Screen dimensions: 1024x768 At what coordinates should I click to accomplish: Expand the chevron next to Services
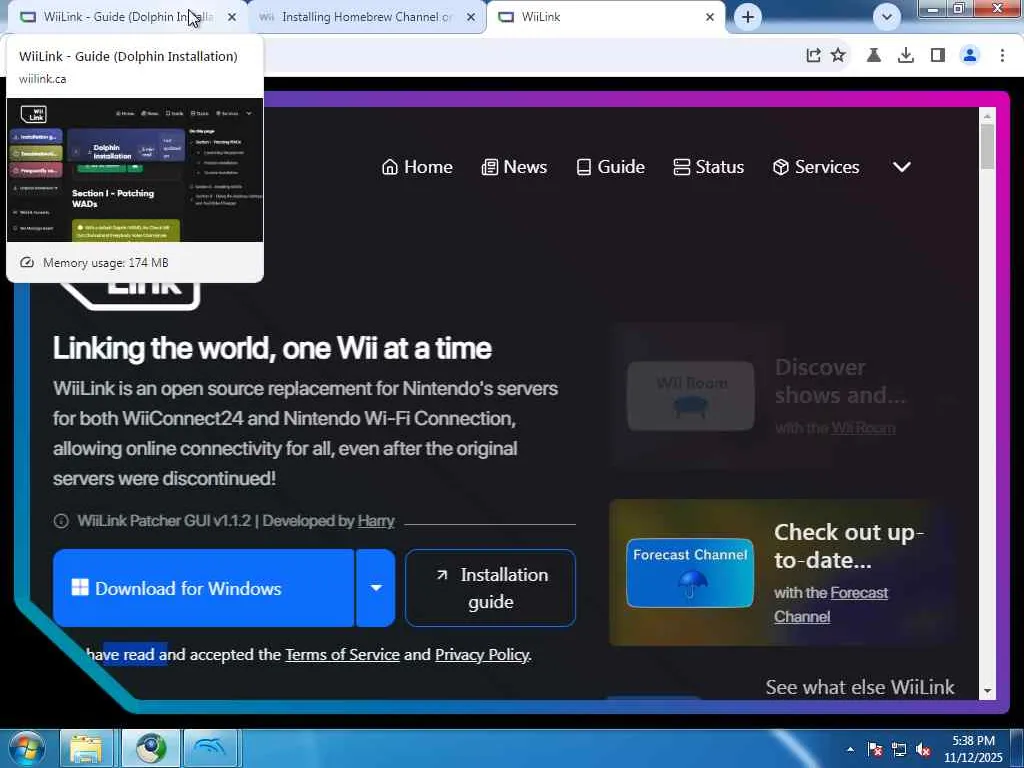coord(902,167)
